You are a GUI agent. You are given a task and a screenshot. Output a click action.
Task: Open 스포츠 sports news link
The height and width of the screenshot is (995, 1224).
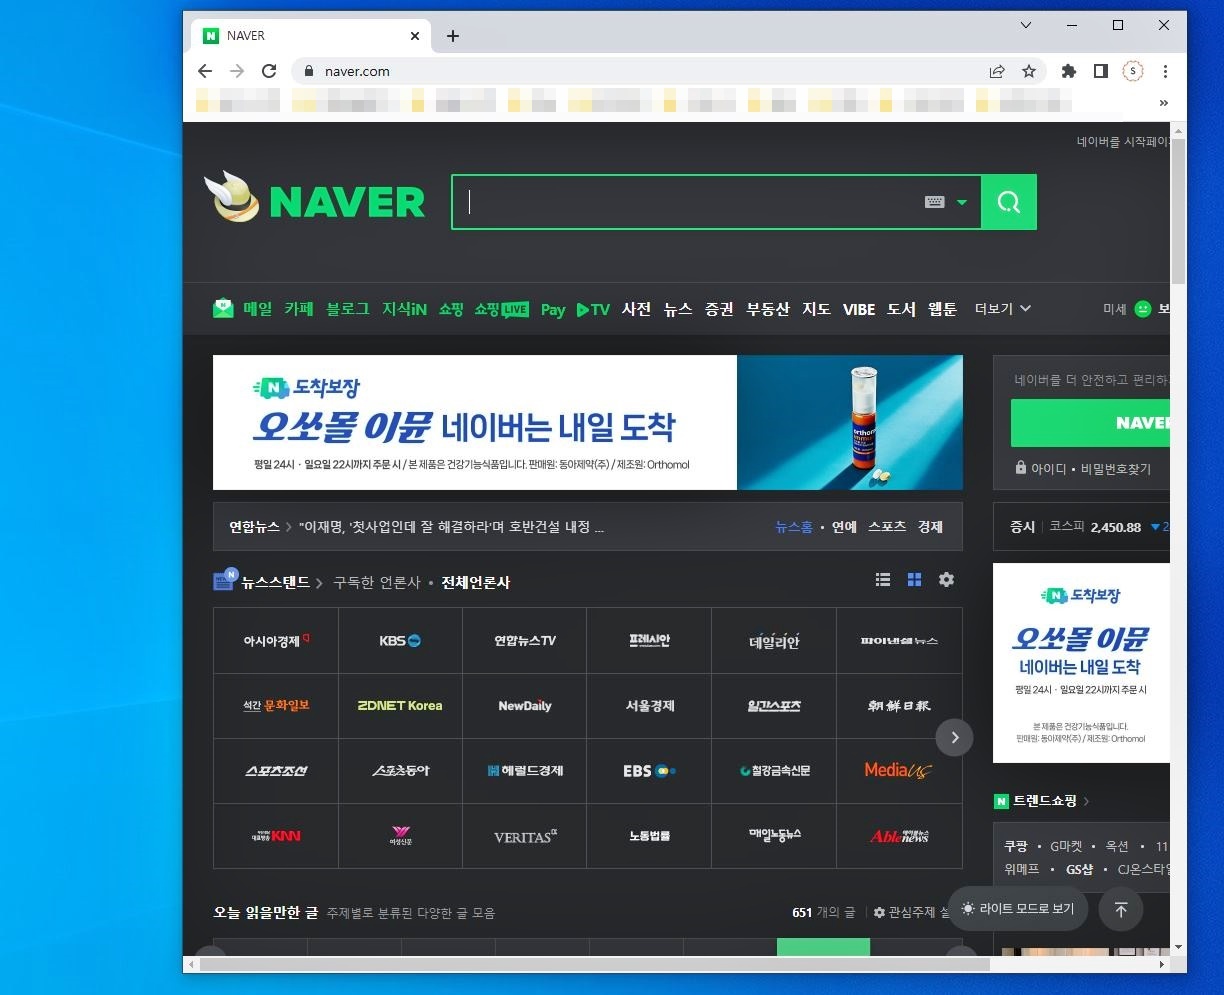pyautogui.click(x=887, y=527)
